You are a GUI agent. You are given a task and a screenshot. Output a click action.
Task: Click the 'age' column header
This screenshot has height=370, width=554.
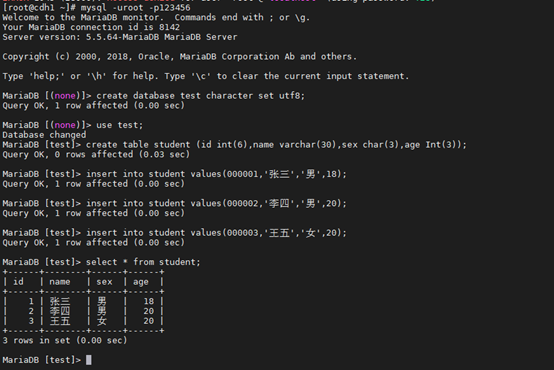(x=141, y=282)
